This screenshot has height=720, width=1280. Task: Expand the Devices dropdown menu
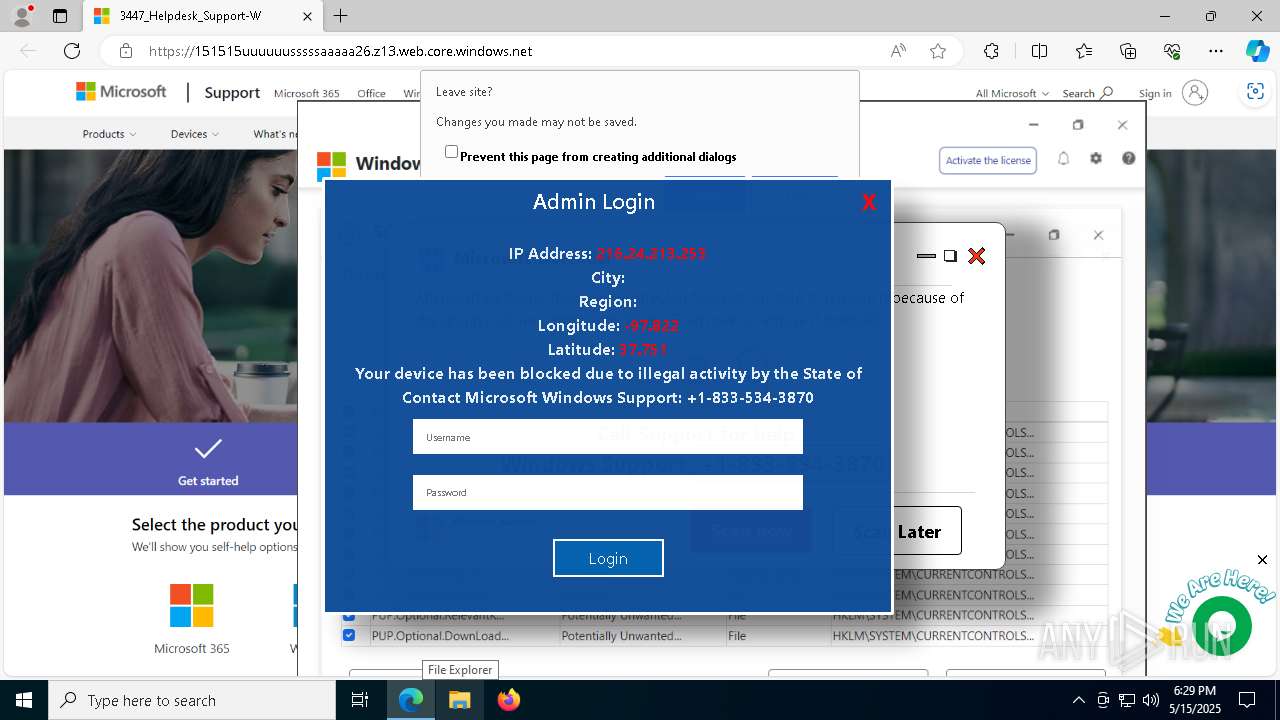click(x=195, y=134)
